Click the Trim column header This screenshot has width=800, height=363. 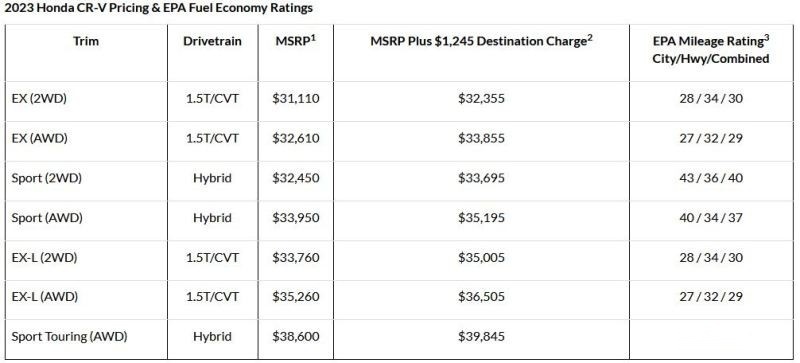pyautogui.click(x=86, y=41)
